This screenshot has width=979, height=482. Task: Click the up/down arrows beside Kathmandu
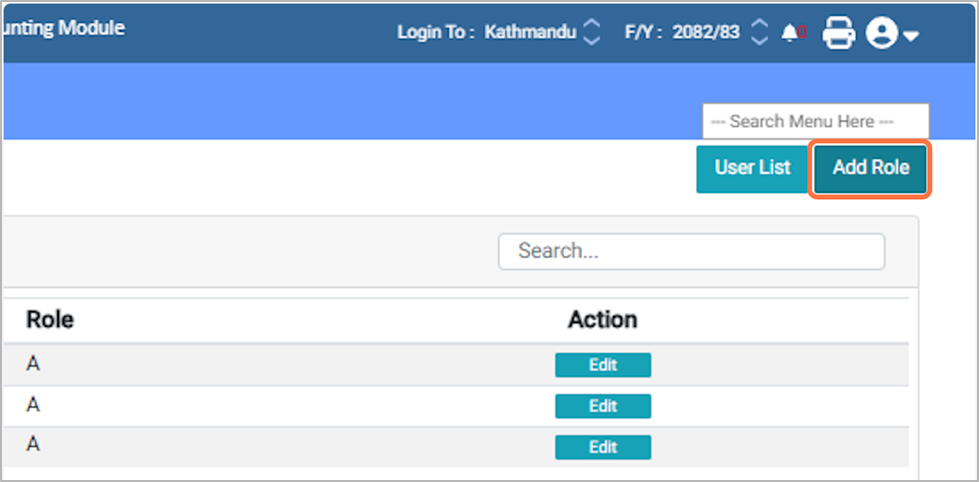click(x=591, y=32)
